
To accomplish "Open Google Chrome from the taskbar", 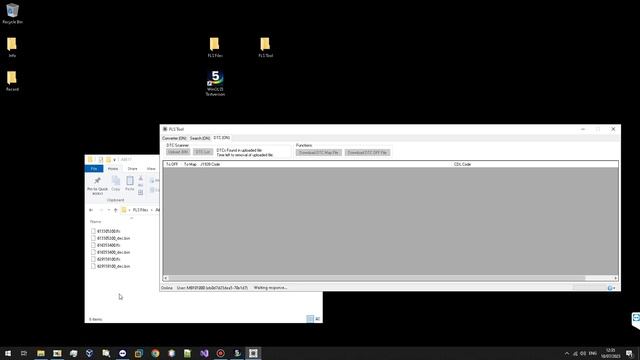I will pos(155,353).
